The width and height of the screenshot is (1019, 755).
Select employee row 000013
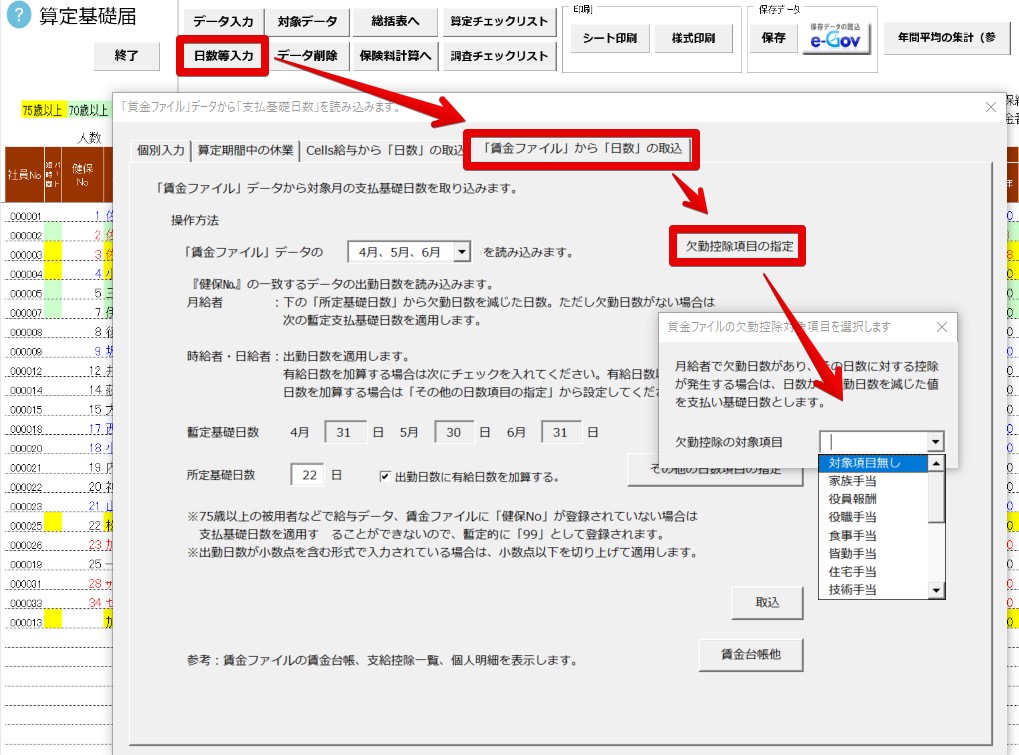[58, 622]
